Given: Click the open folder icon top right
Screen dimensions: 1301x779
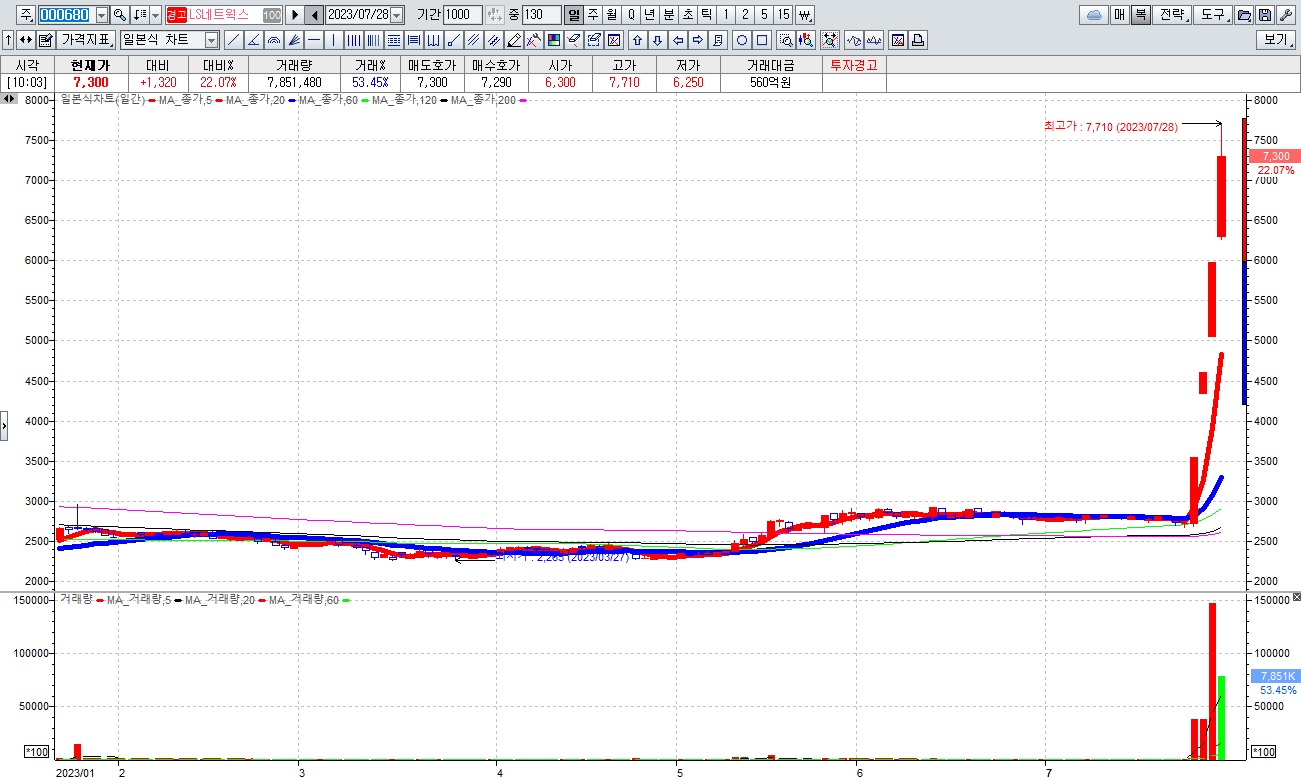Looking at the screenshot, I should [1243, 15].
